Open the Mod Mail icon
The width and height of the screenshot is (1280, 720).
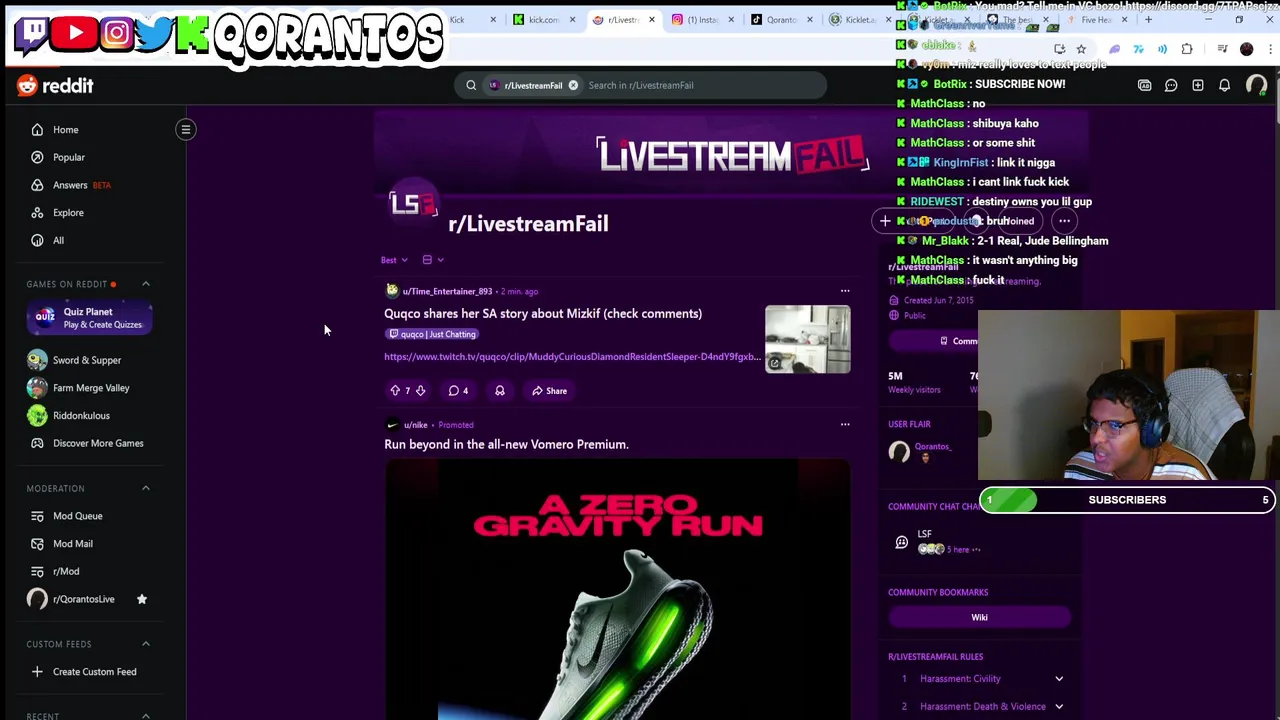pyautogui.click(x=37, y=543)
